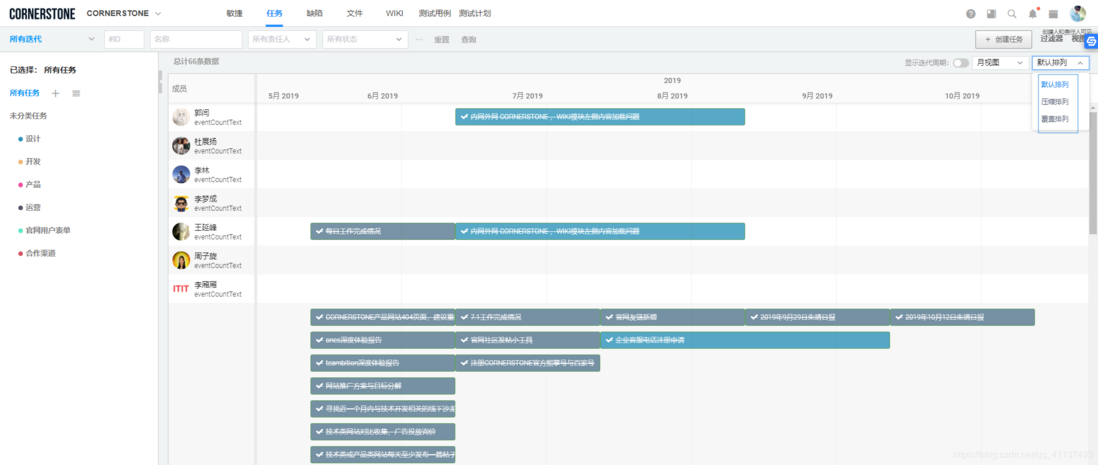
Task: Click the 所有任务 link
Action: tap(25, 93)
